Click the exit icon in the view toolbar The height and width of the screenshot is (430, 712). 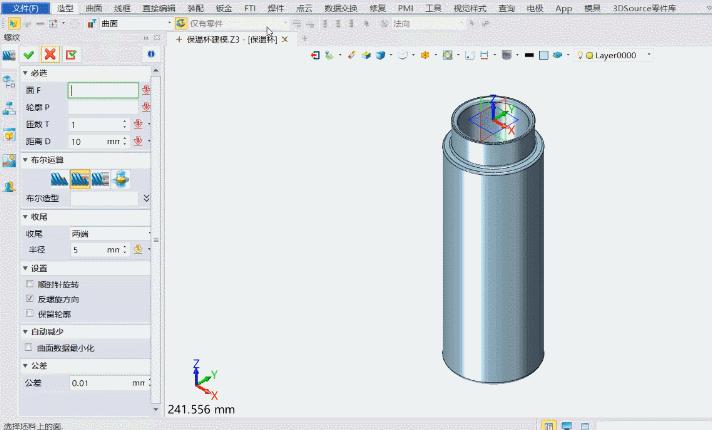(315, 55)
